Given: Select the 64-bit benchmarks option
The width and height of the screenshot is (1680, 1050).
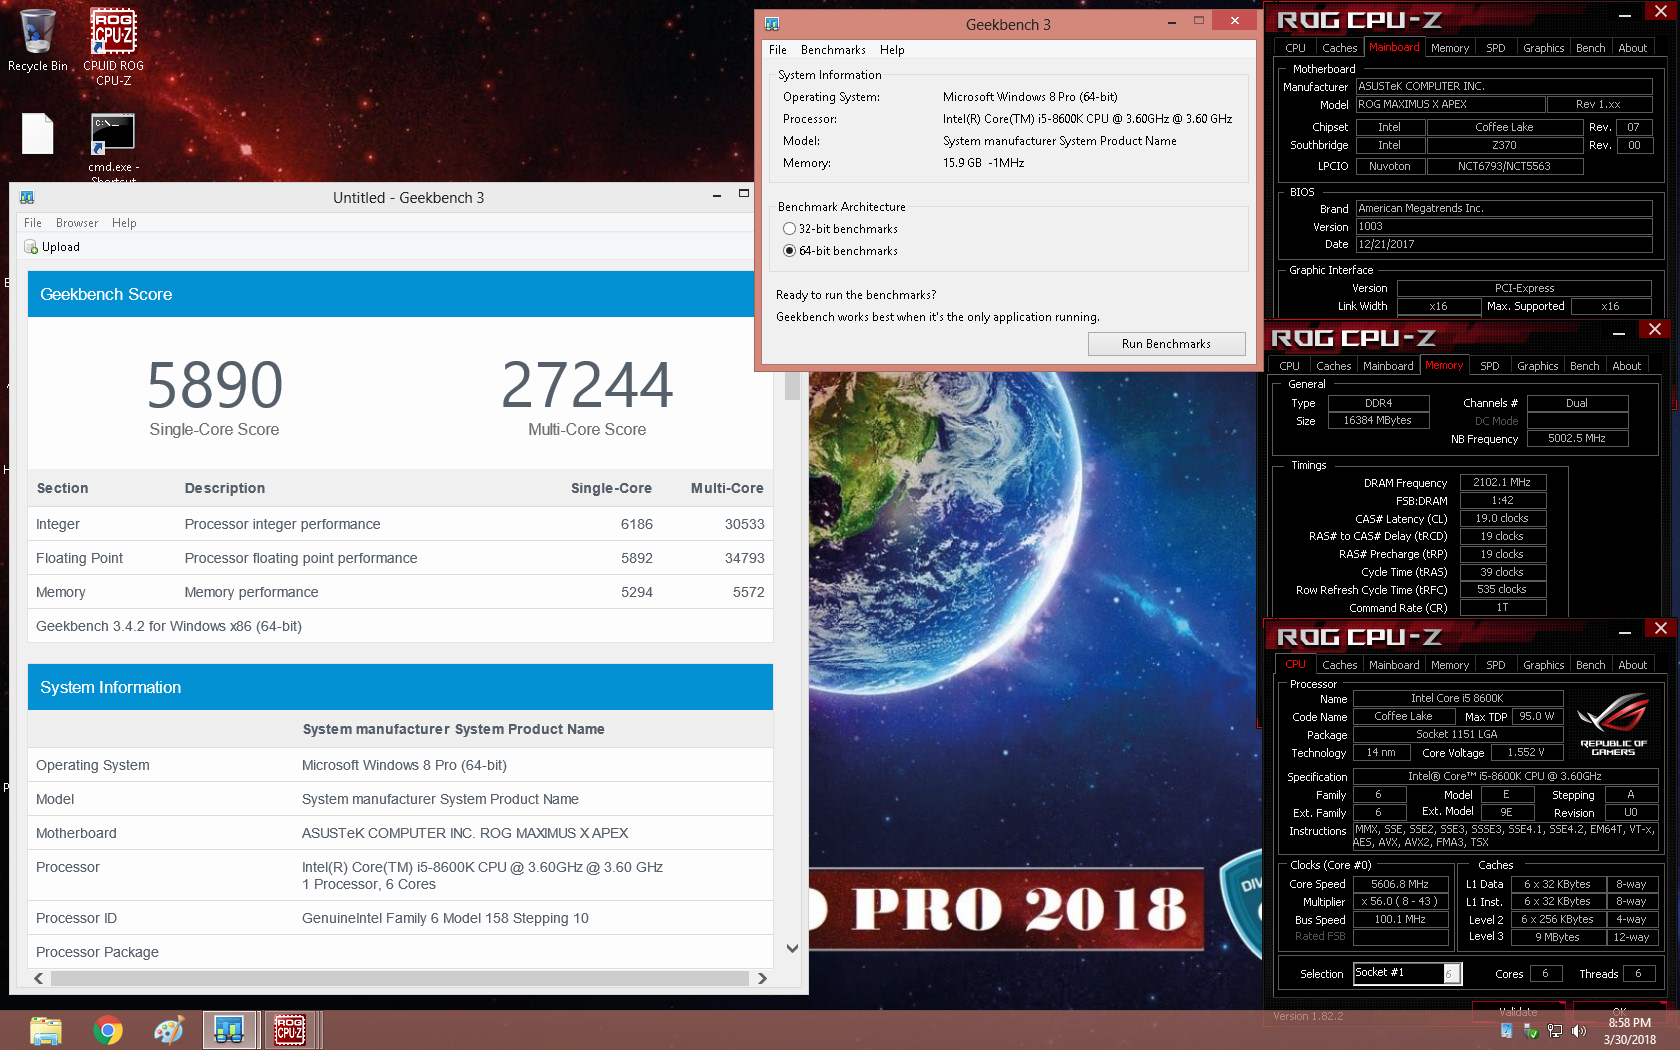Looking at the screenshot, I should 840,251.
